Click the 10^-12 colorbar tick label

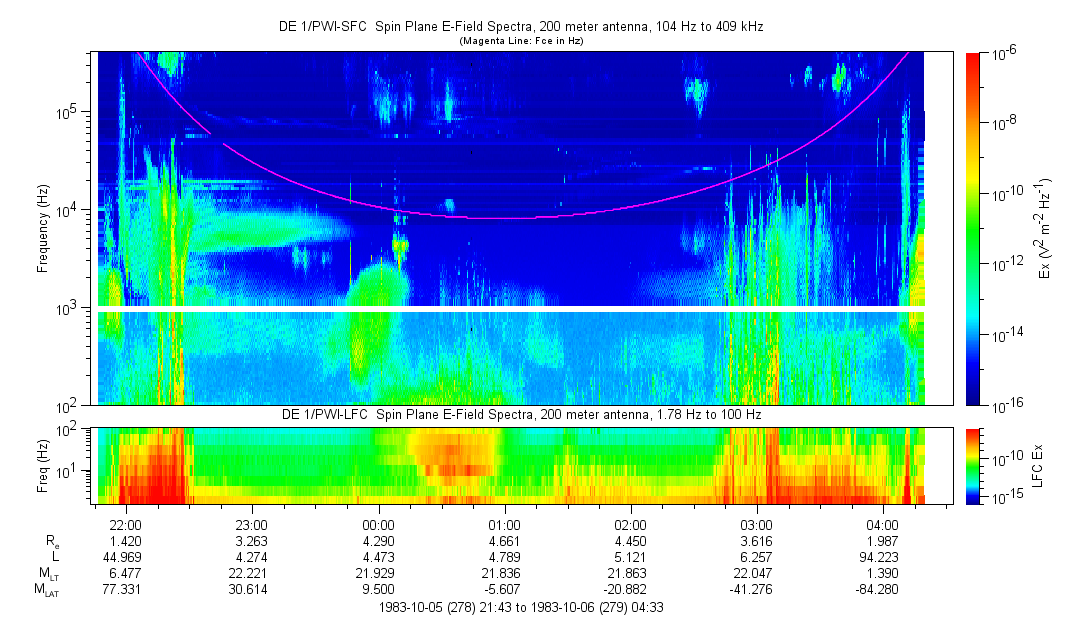pyautogui.click(x=1006, y=264)
